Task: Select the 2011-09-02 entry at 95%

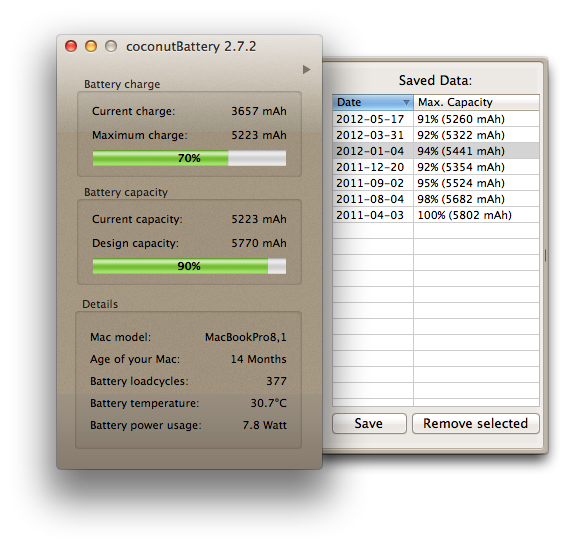Action: click(436, 183)
